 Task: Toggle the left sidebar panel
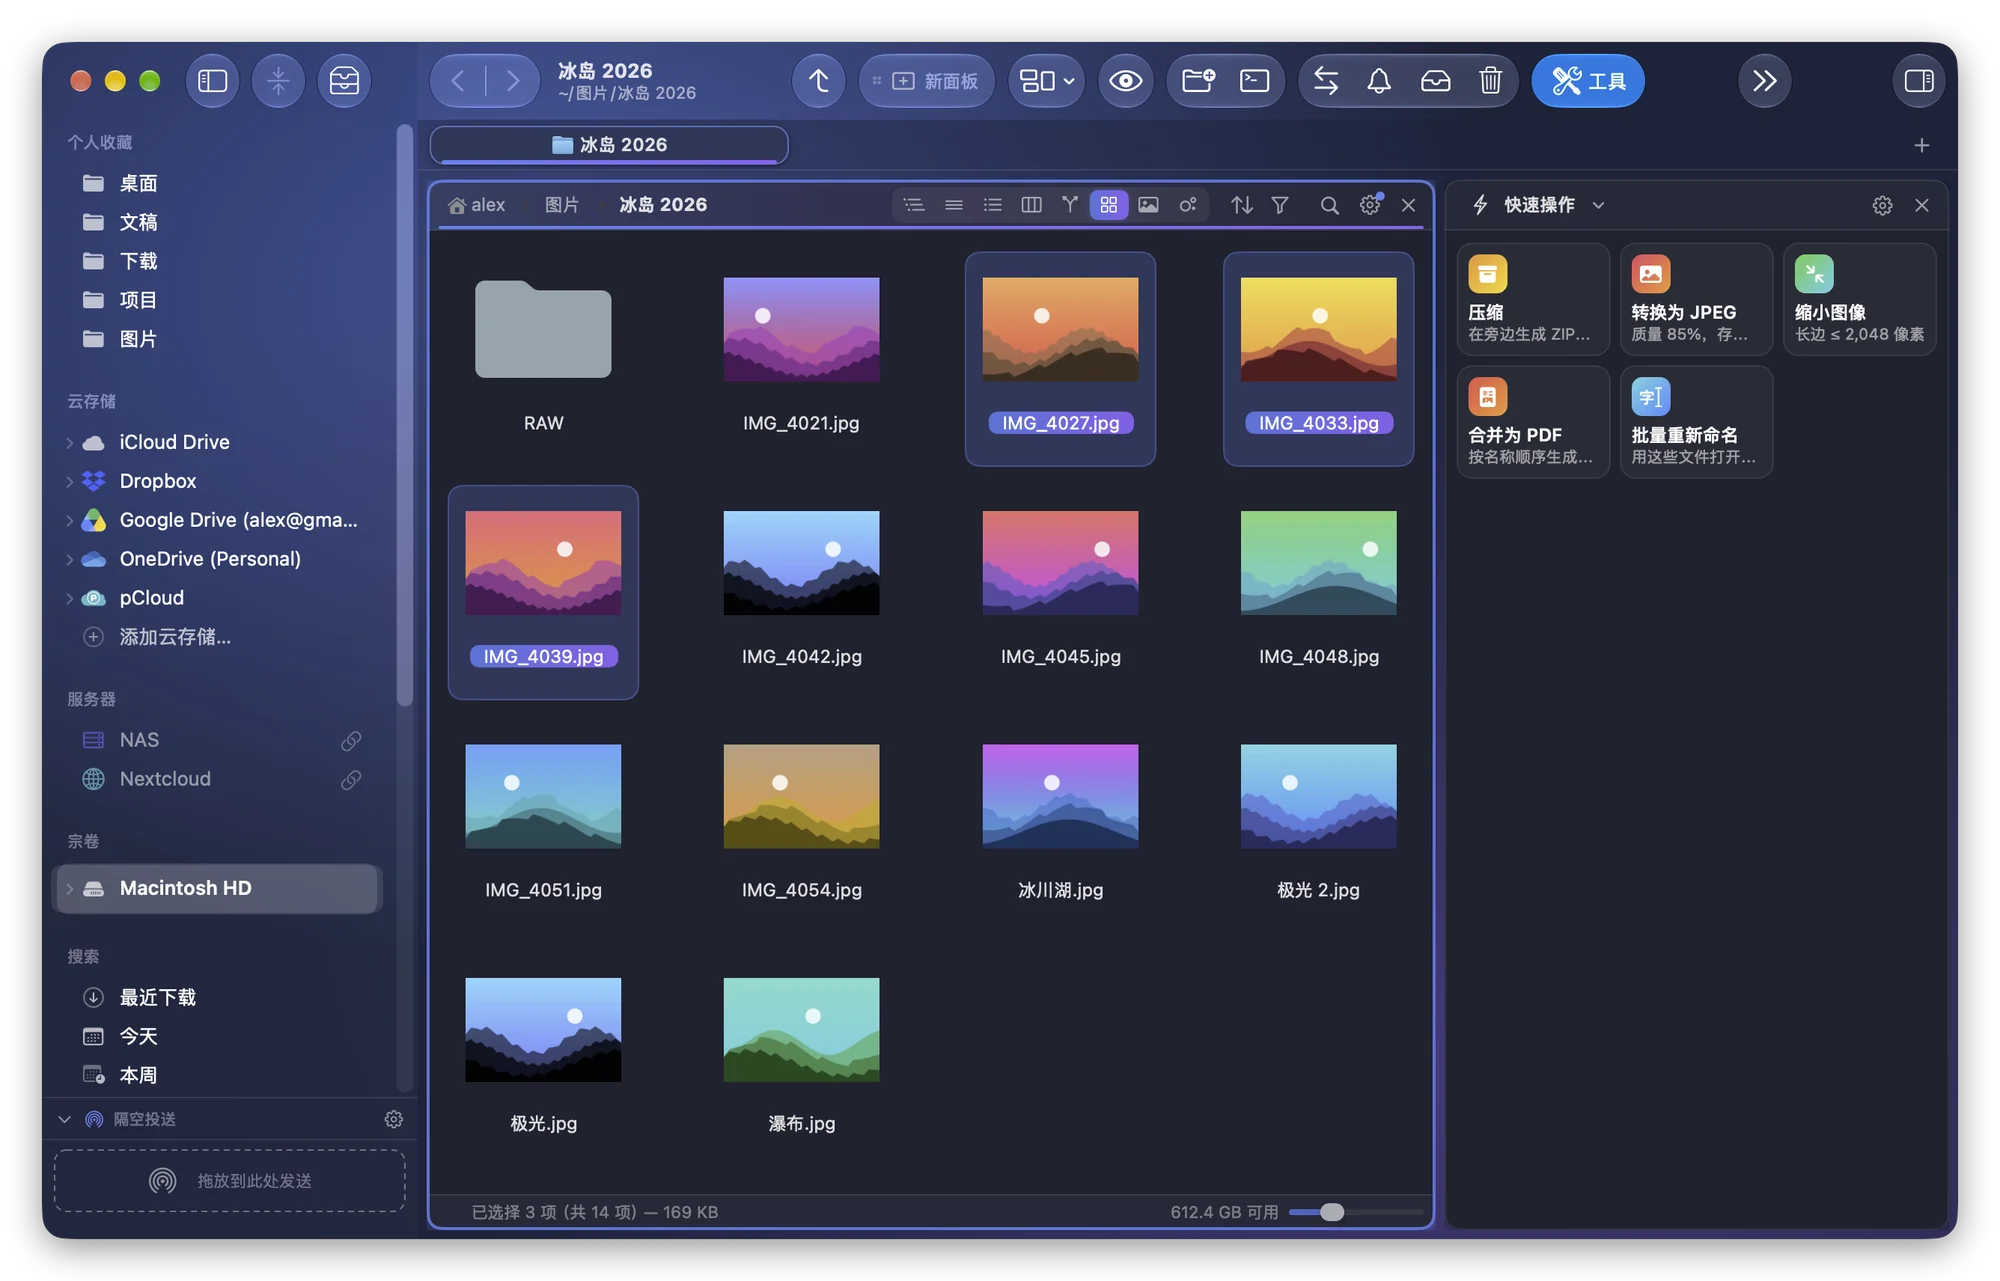(x=212, y=81)
